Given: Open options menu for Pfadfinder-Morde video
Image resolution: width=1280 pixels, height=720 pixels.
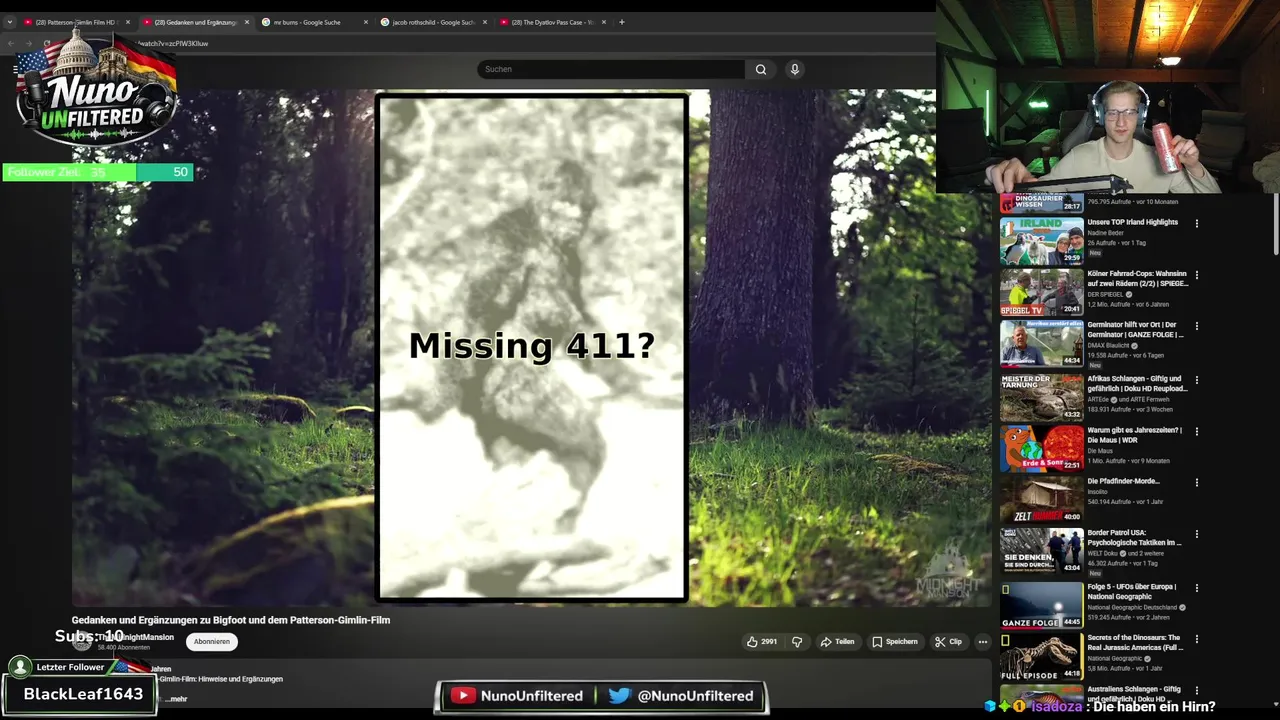Looking at the screenshot, I should (x=1196, y=482).
